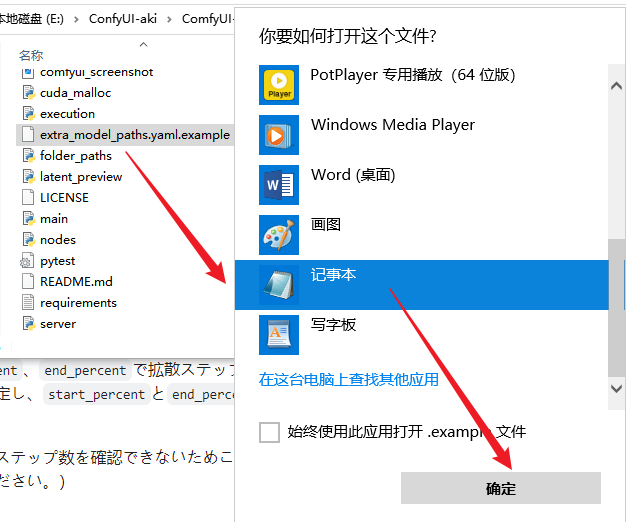626x522 pixels.
Task: Select the Windows Media Player icon
Action: coord(279,135)
